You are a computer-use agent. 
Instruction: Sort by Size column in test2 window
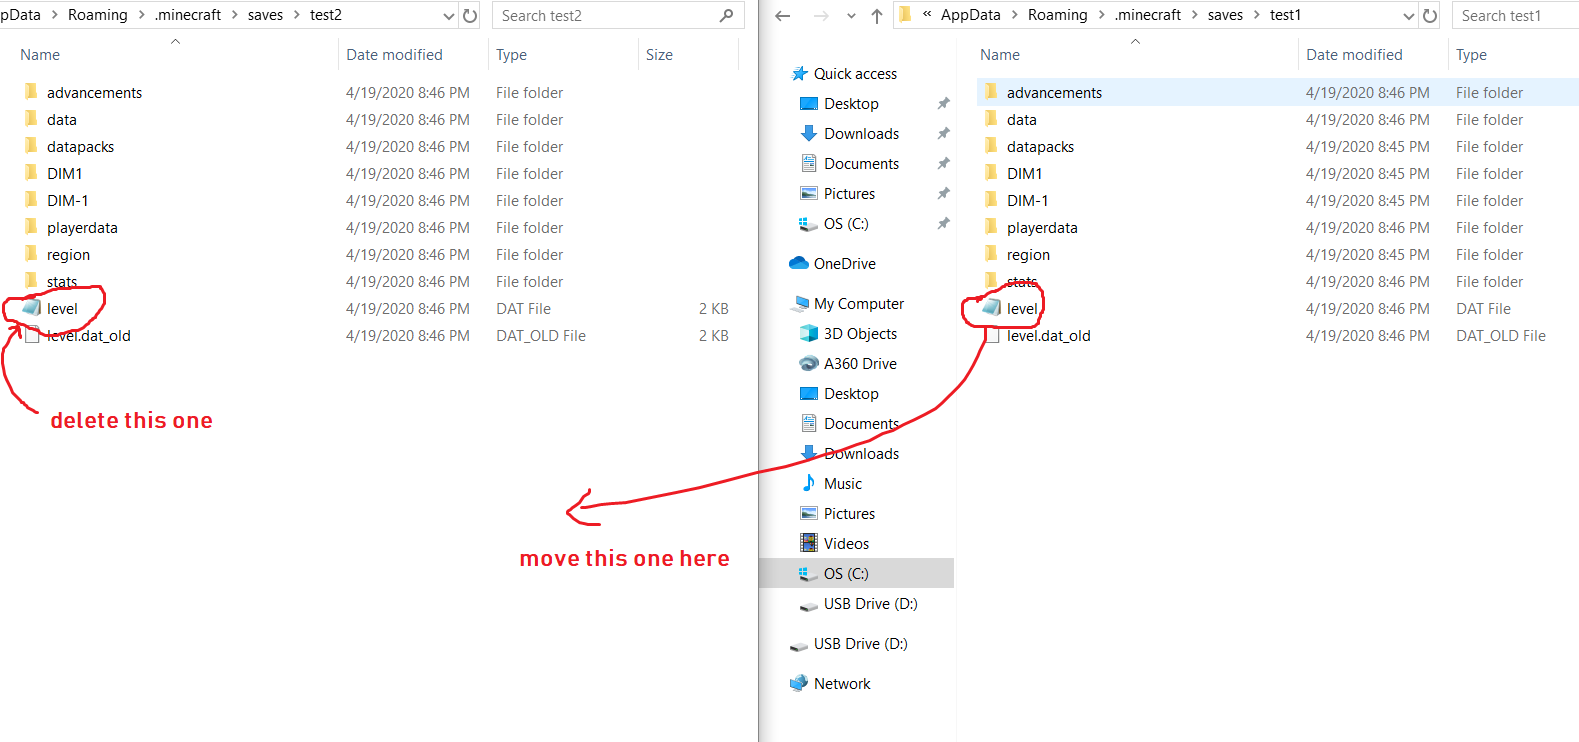(x=659, y=54)
